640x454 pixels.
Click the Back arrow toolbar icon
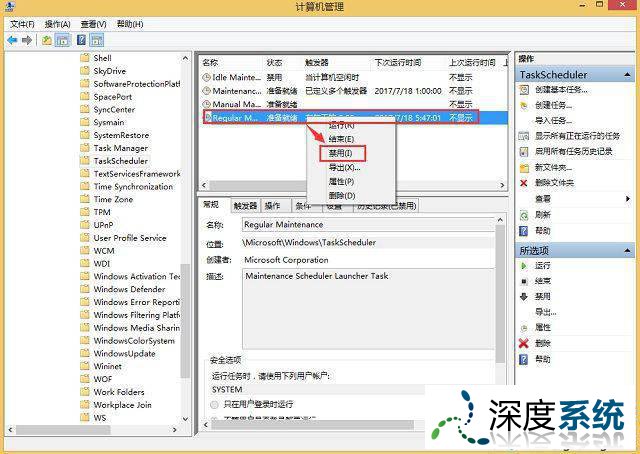(x=12, y=40)
